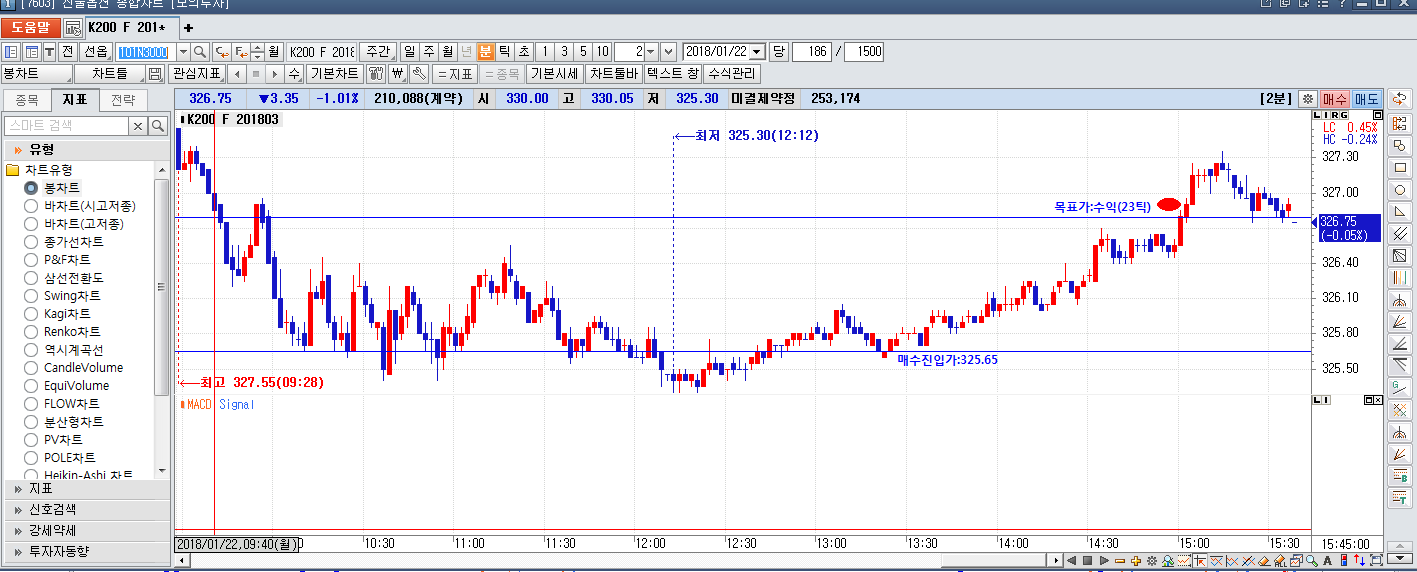Click the F futures linked arrow icon
The width and height of the screenshot is (1417, 572).
tap(242, 51)
